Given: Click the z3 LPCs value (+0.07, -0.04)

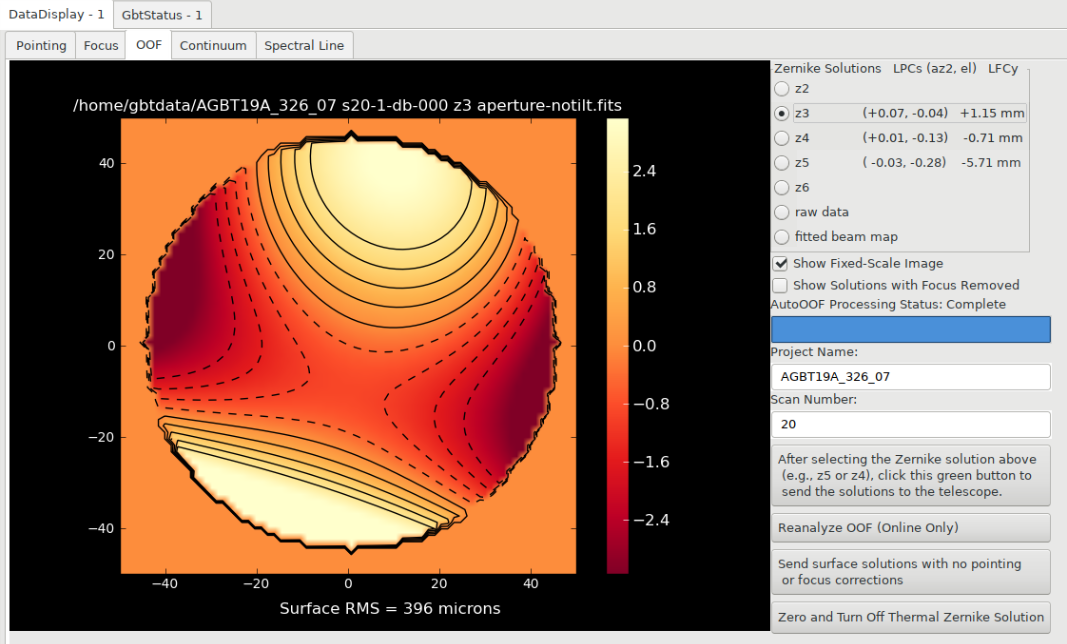Looking at the screenshot, I should pyautogui.click(x=905, y=113).
